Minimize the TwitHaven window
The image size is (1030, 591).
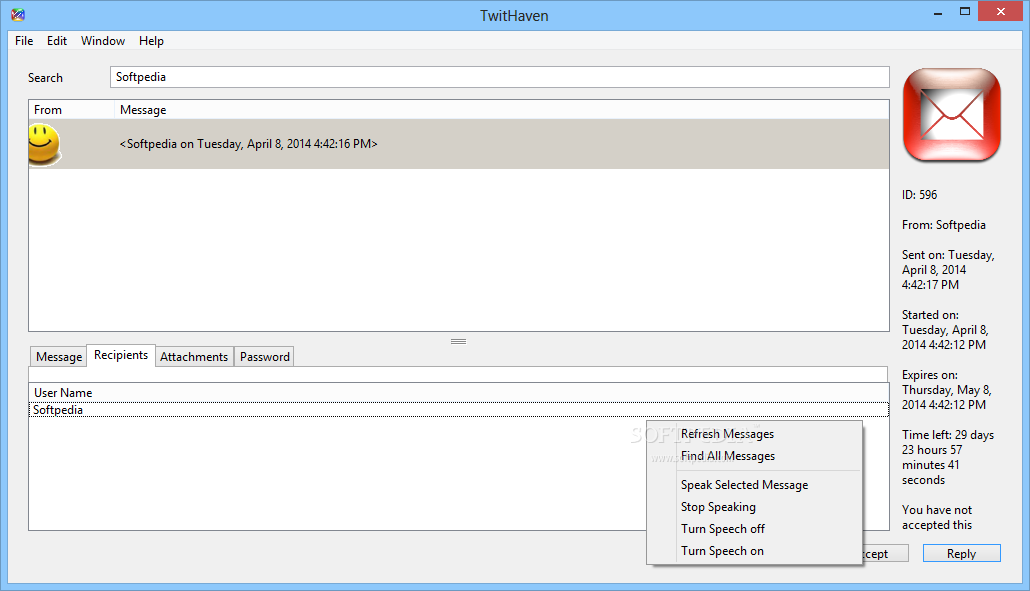pos(937,13)
